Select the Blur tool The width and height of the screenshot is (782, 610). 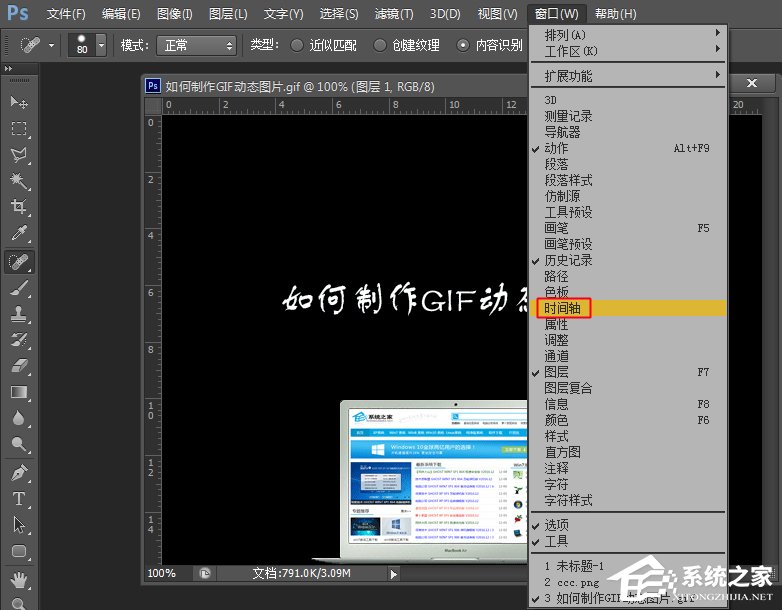(19, 418)
